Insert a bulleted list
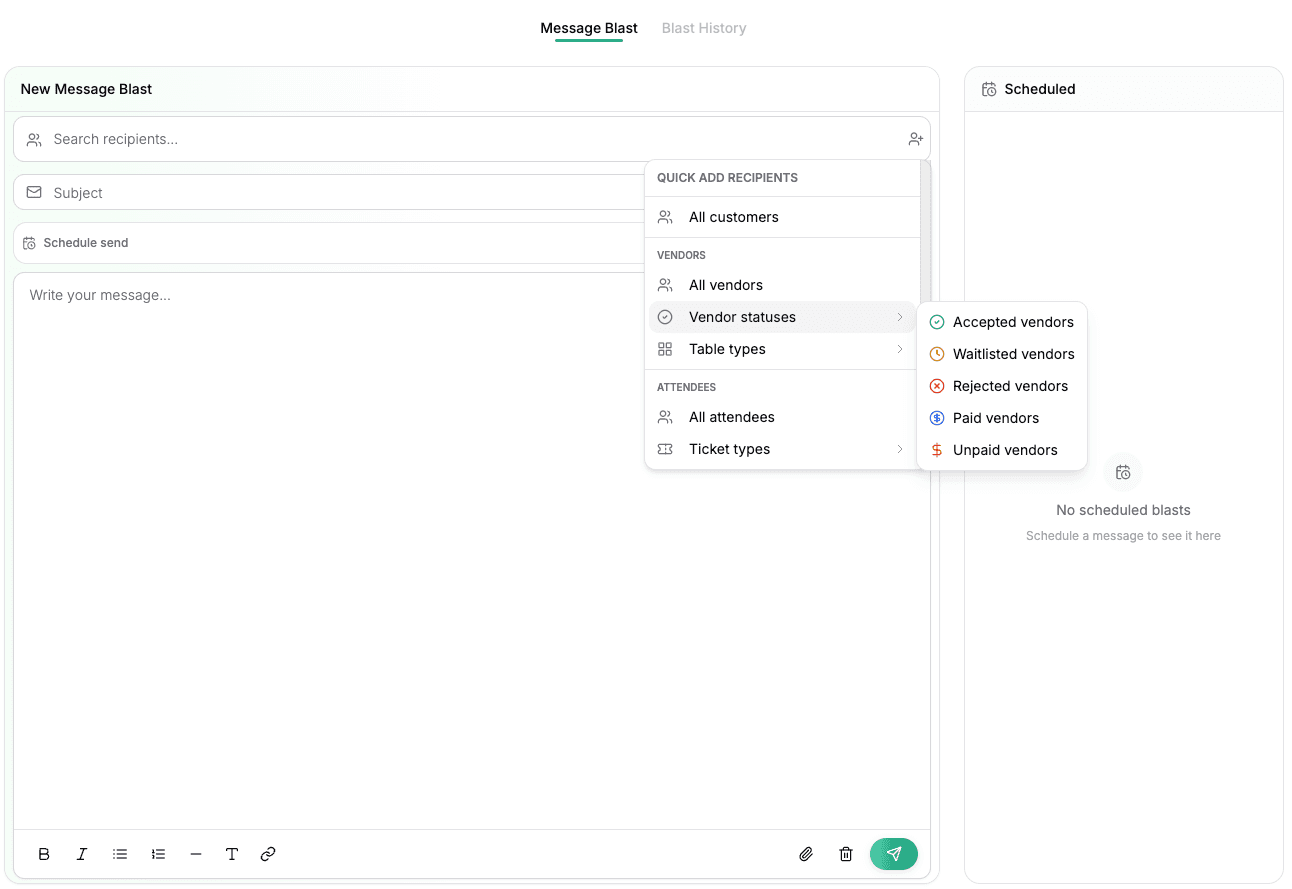 coord(120,854)
